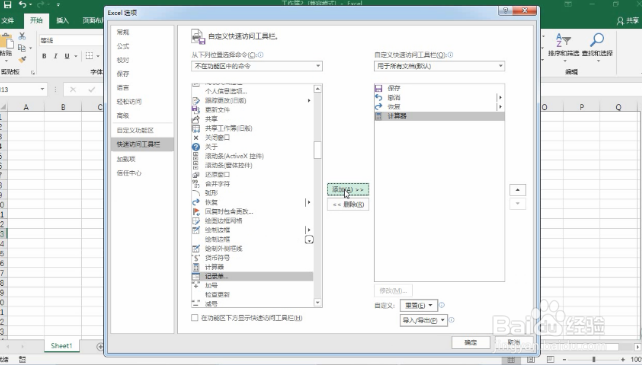Viewport: 642px width, 368px height.
Task: Open the Excel Name Box dropdown arrow
Action: click(x=42, y=89)
